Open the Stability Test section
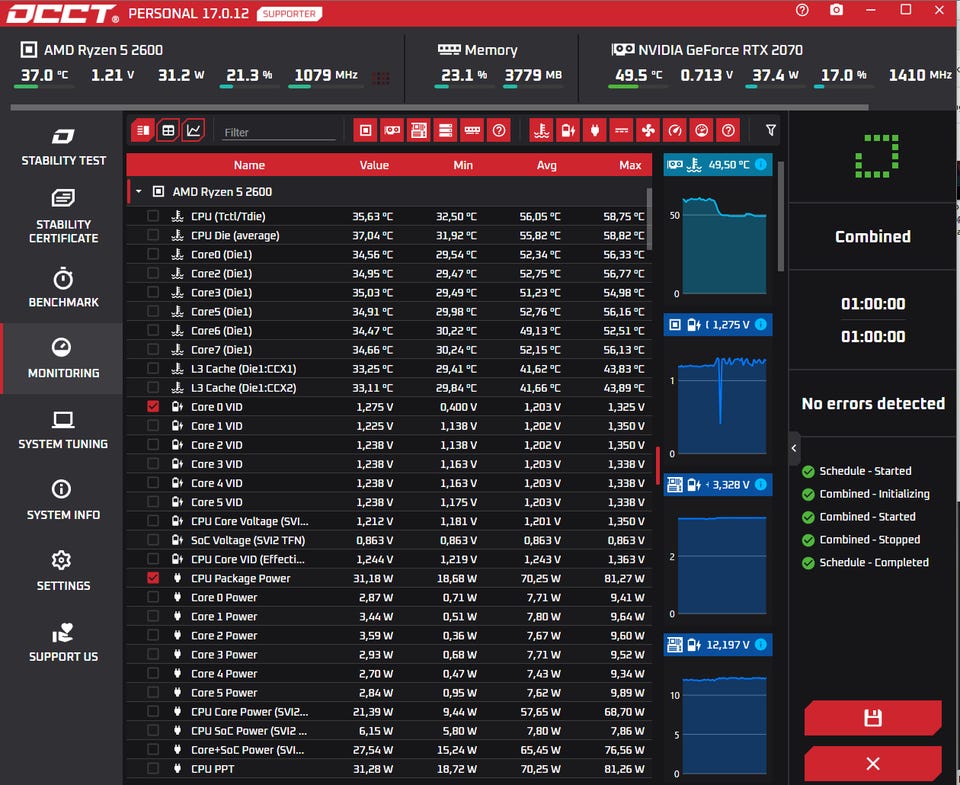The width and height of the screenshot is (960, 785). tap(63, 147)
